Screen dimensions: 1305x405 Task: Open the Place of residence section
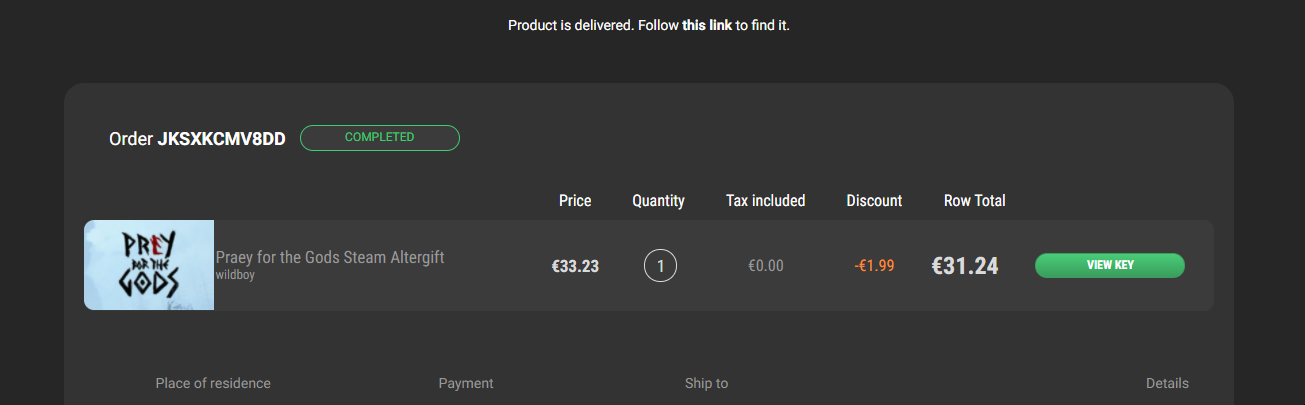point(213,383)
